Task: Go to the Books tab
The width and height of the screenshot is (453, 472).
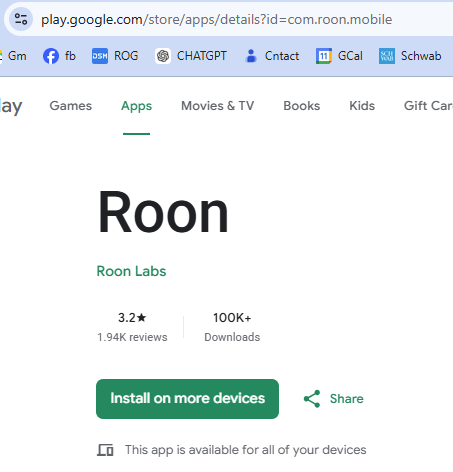Action: pyautogui.click(x=302, y=106)
